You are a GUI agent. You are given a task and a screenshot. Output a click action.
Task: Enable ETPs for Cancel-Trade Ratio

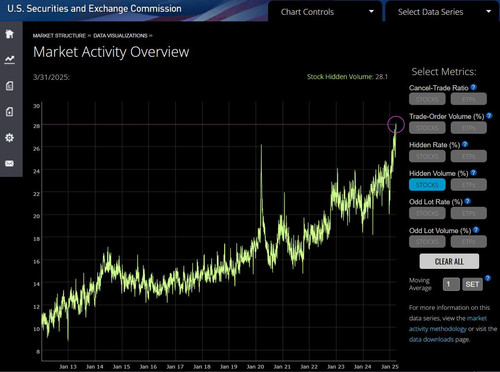[x=469, y=99]
